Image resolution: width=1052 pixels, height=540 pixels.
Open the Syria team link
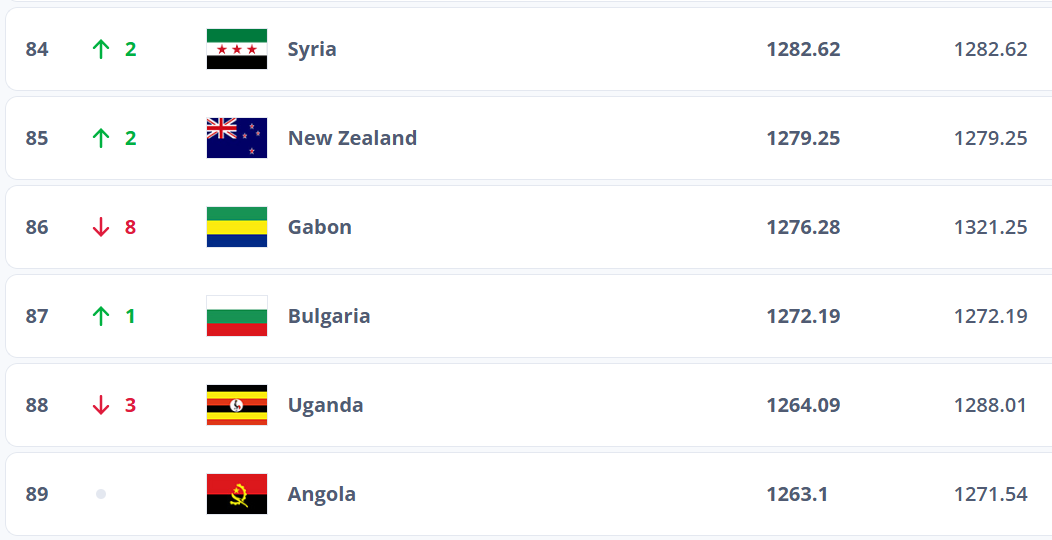tap(312, 49)
